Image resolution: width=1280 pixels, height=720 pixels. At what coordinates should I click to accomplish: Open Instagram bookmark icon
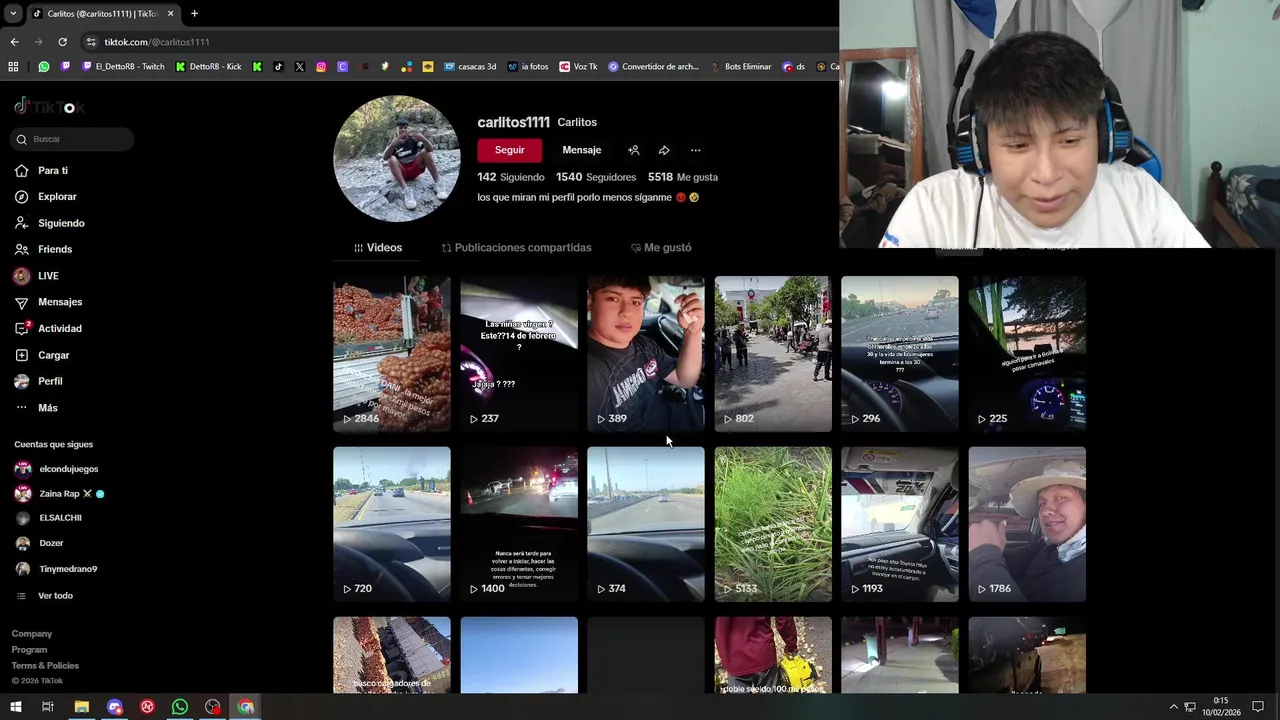pos(321,67)
